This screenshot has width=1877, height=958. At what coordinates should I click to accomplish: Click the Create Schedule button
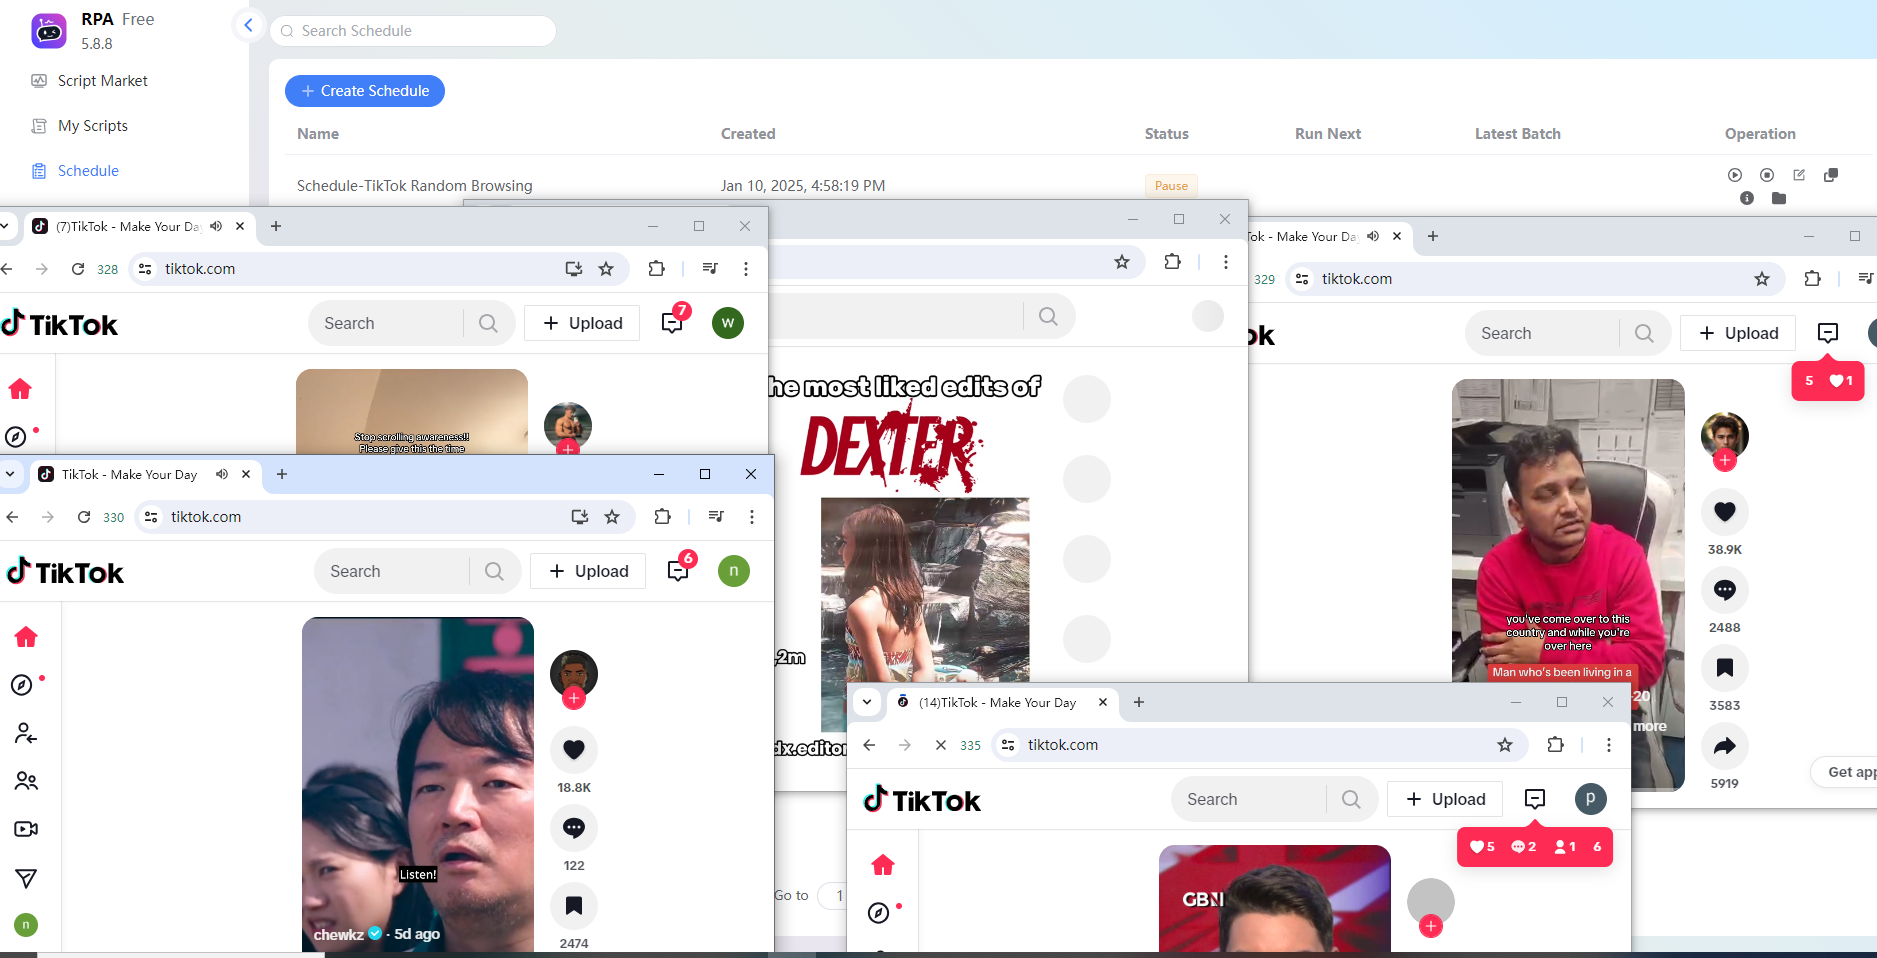point(365,91)
